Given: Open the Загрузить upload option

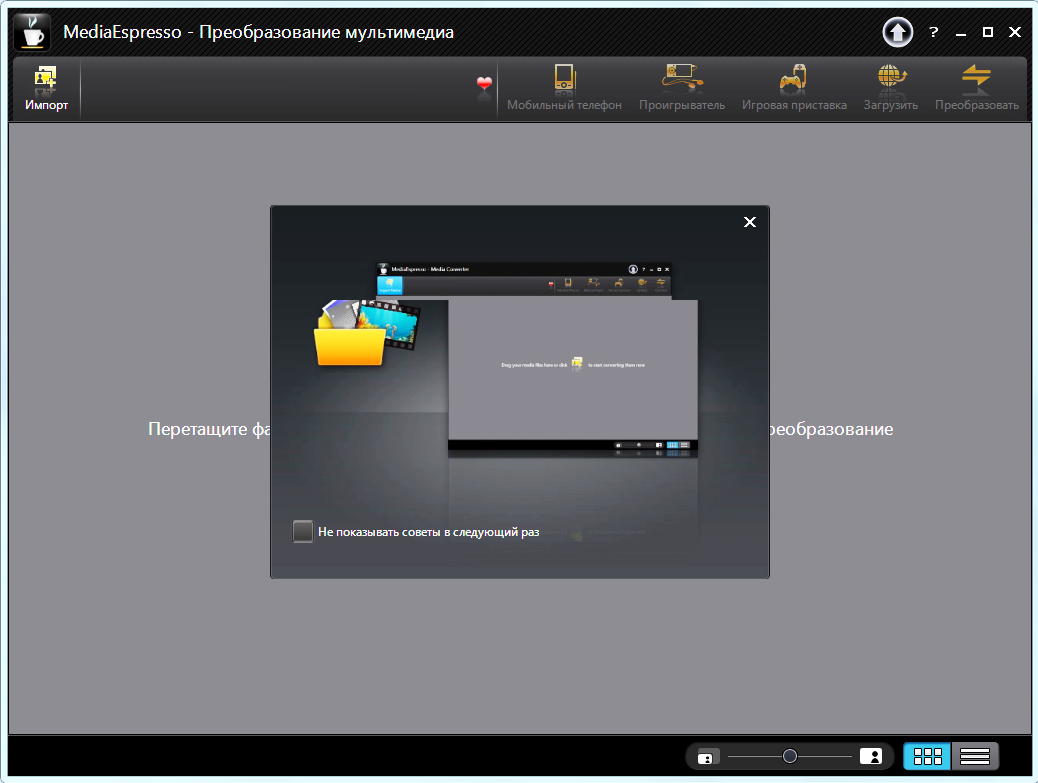Looking at the screenshot, I should 890,80.
